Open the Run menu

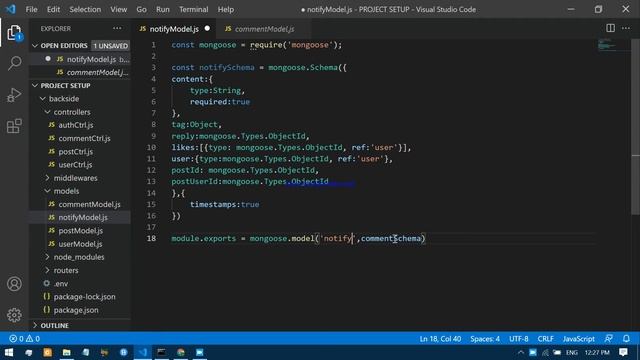coord(162,9)
